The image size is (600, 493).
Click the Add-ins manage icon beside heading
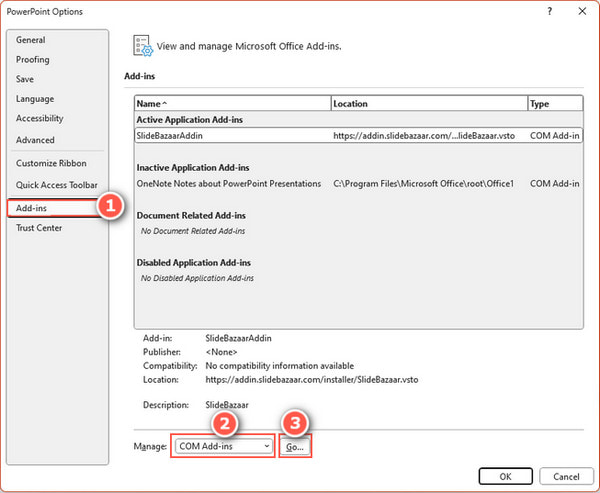[143, 46]
